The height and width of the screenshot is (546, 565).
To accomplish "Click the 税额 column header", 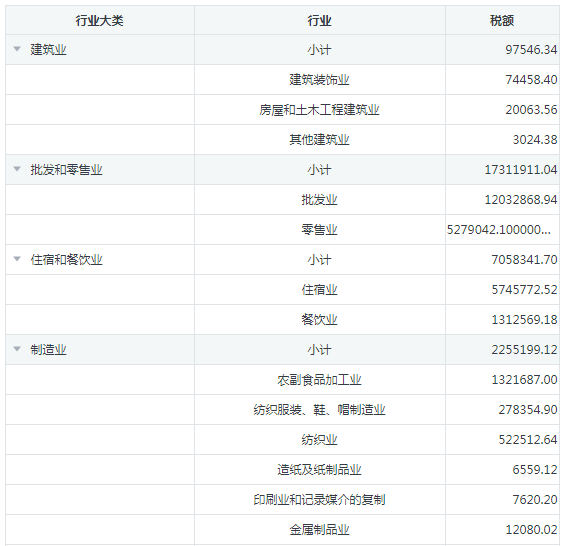I will pos(502,21).
